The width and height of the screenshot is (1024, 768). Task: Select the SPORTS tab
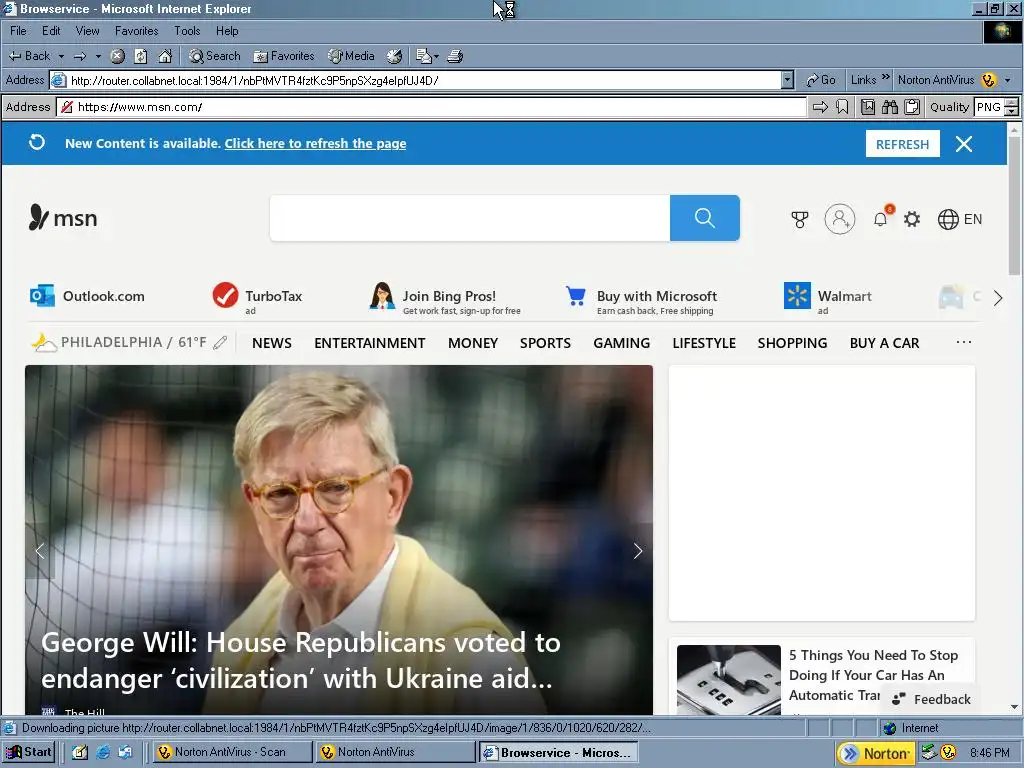pos(545,343)
